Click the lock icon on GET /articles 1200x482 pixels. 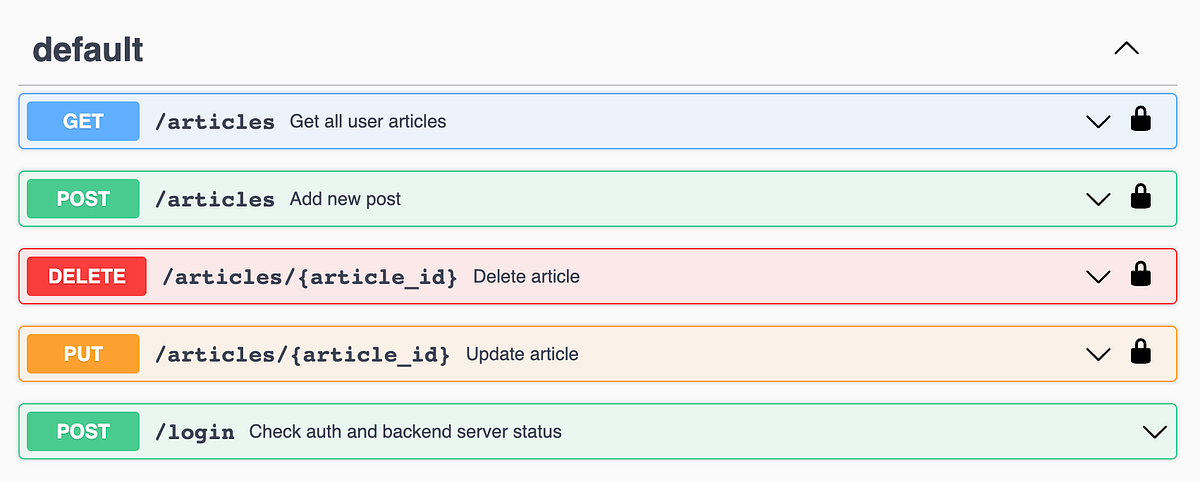pos(1140,120)
